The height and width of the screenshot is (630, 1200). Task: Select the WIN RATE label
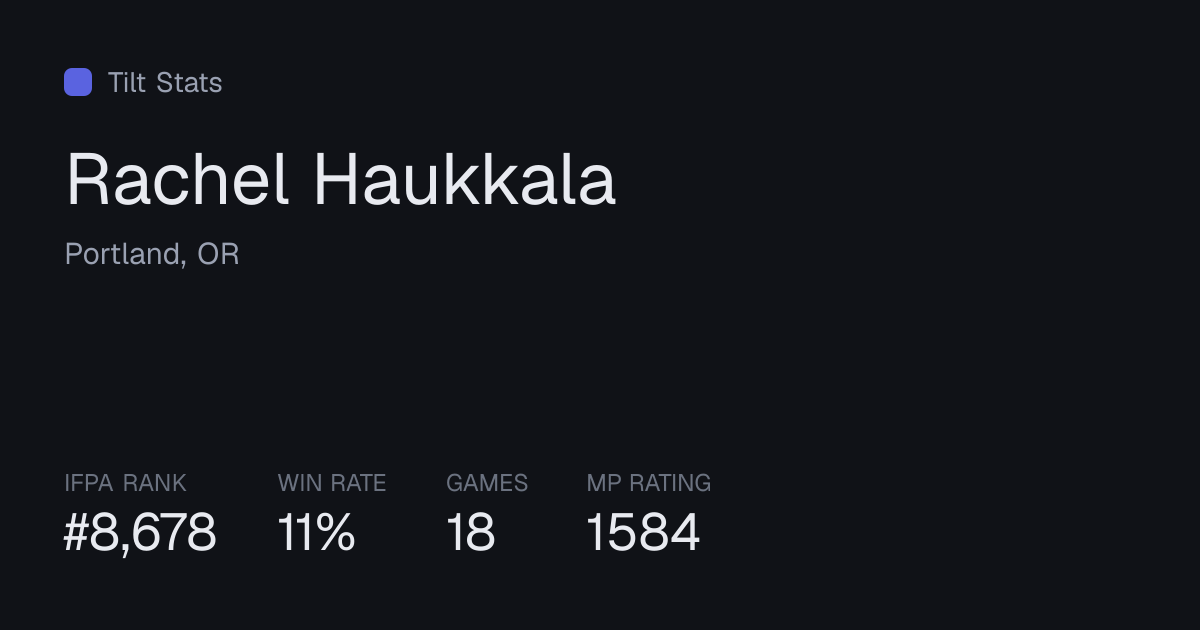coord(332,483)
